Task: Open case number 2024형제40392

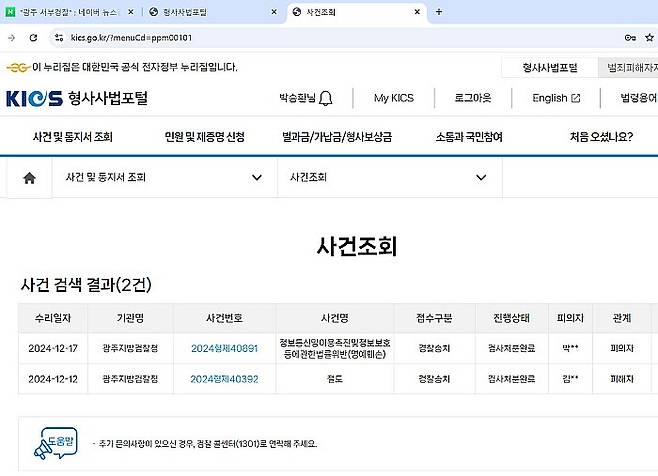Action: 225,379
